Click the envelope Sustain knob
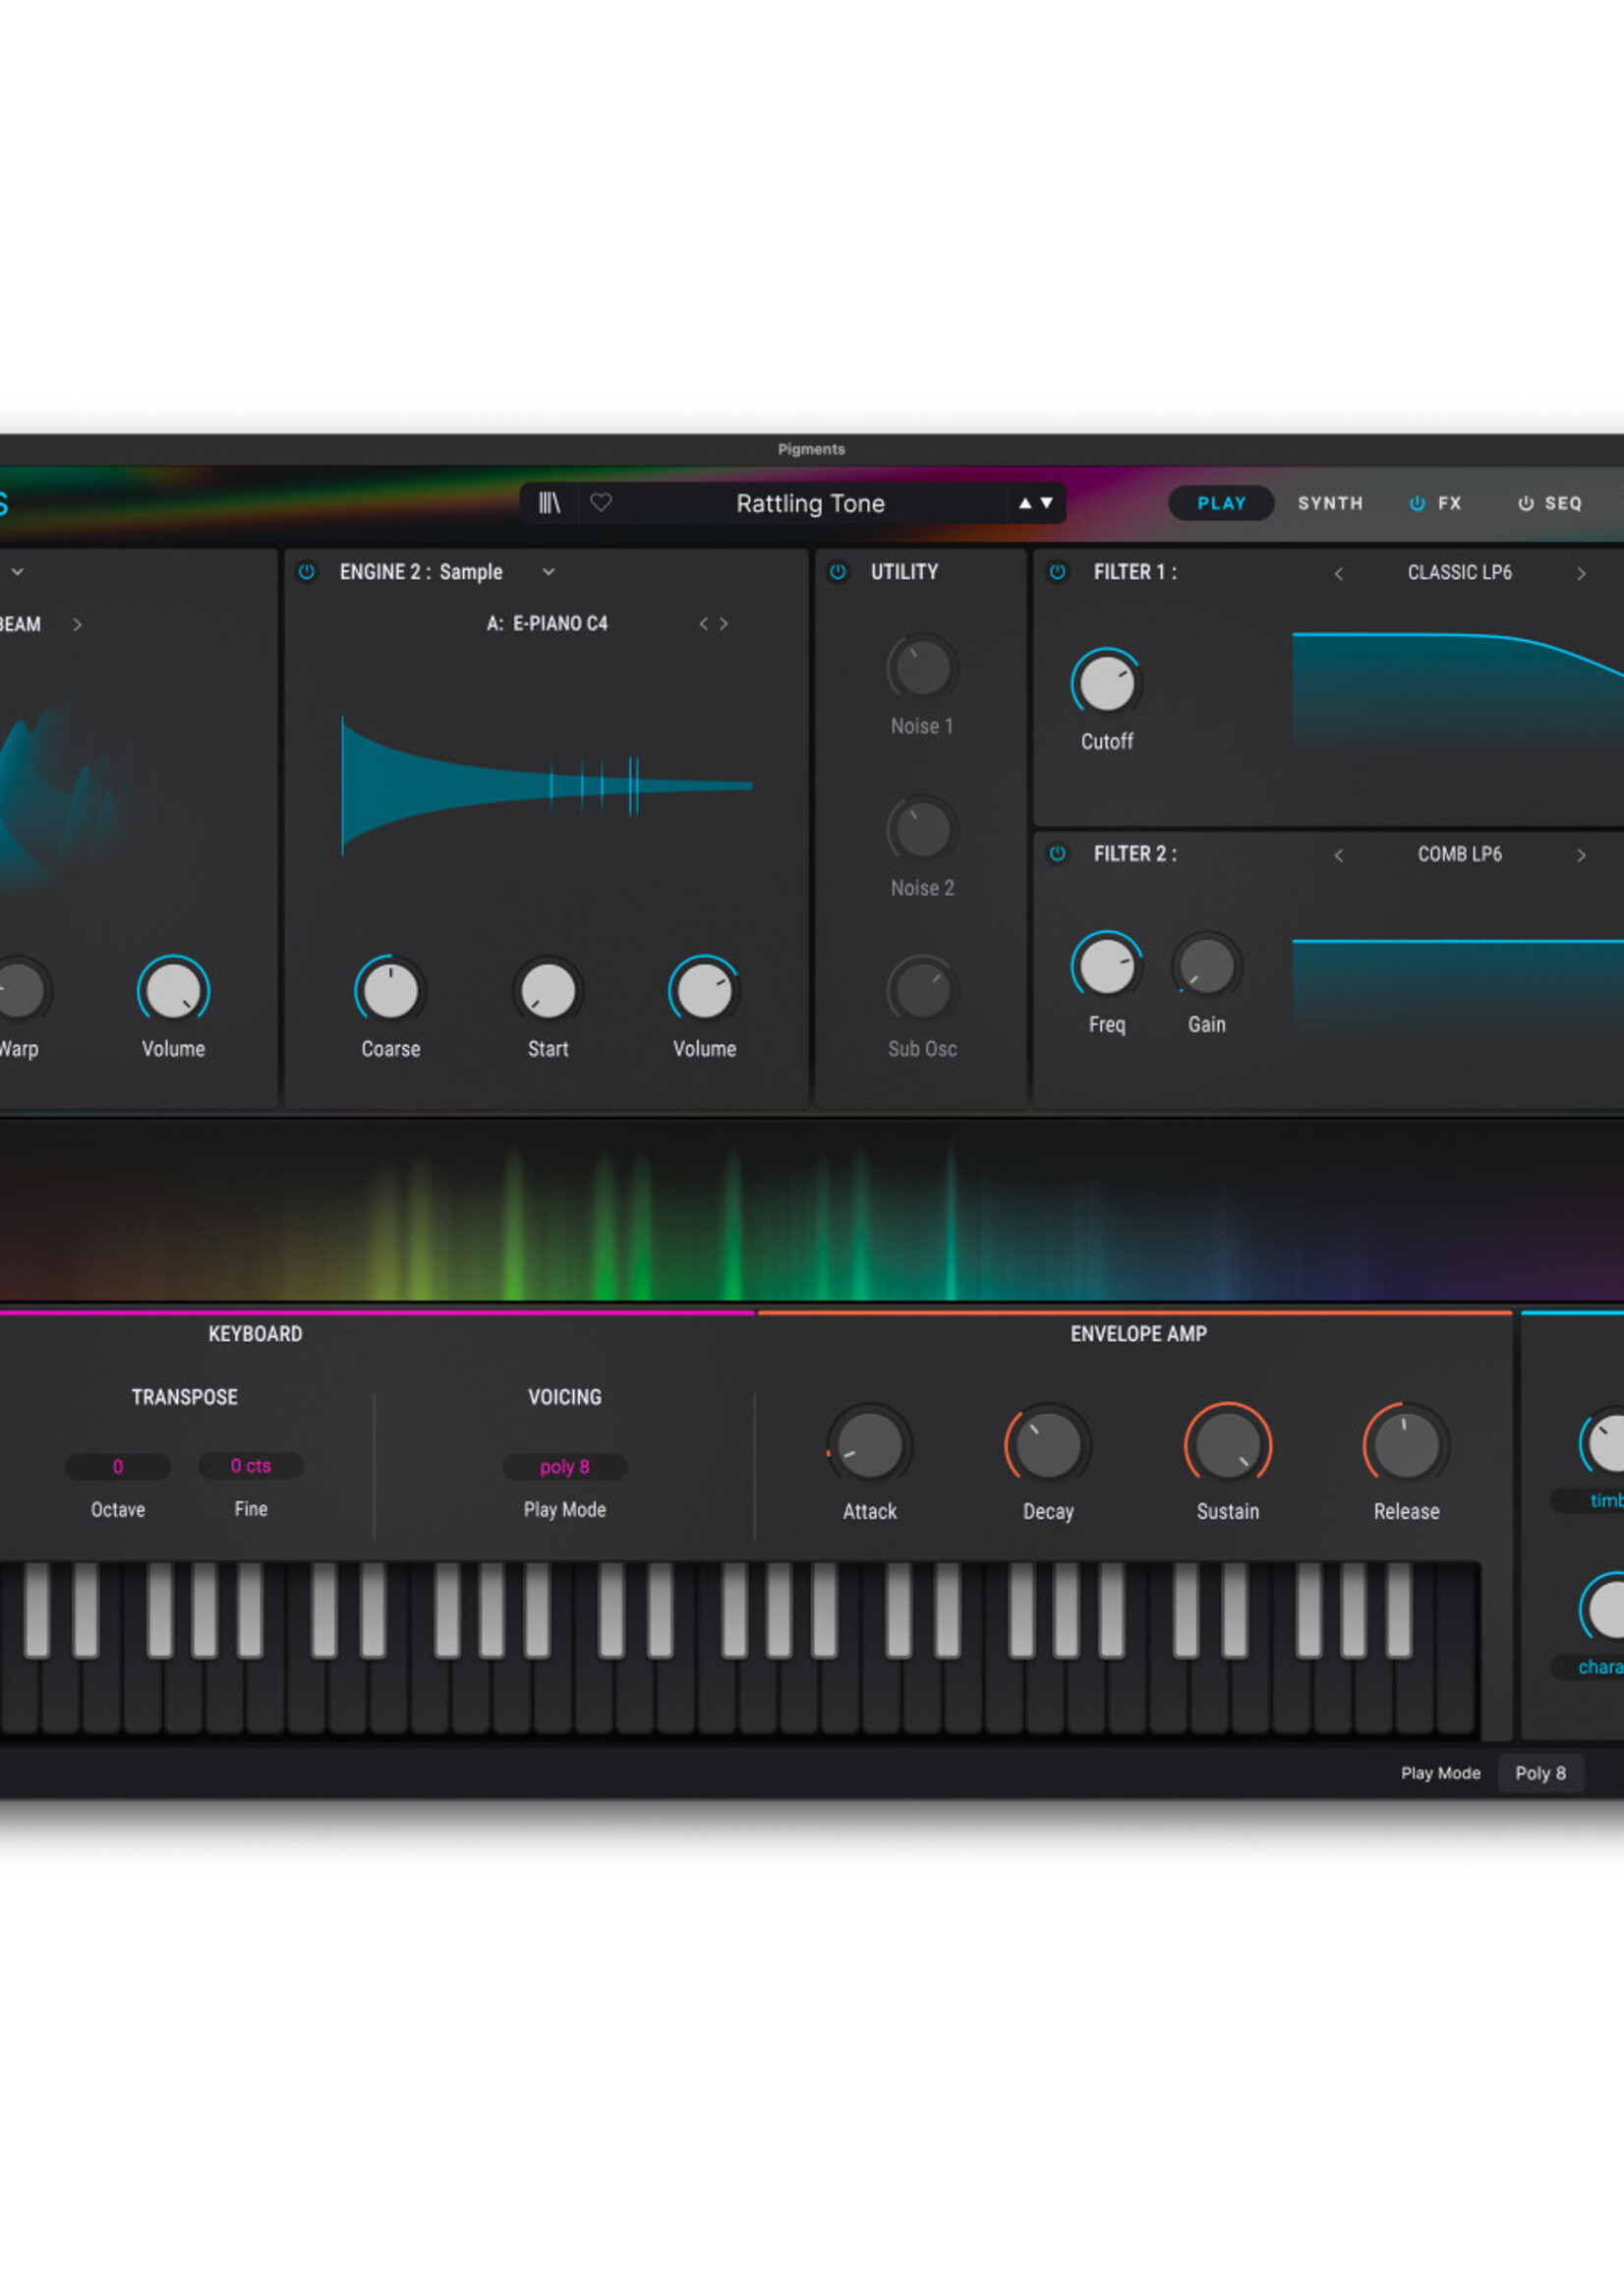The height and width of the screenshot is (2274, 1624). tap(1228, 1445)
